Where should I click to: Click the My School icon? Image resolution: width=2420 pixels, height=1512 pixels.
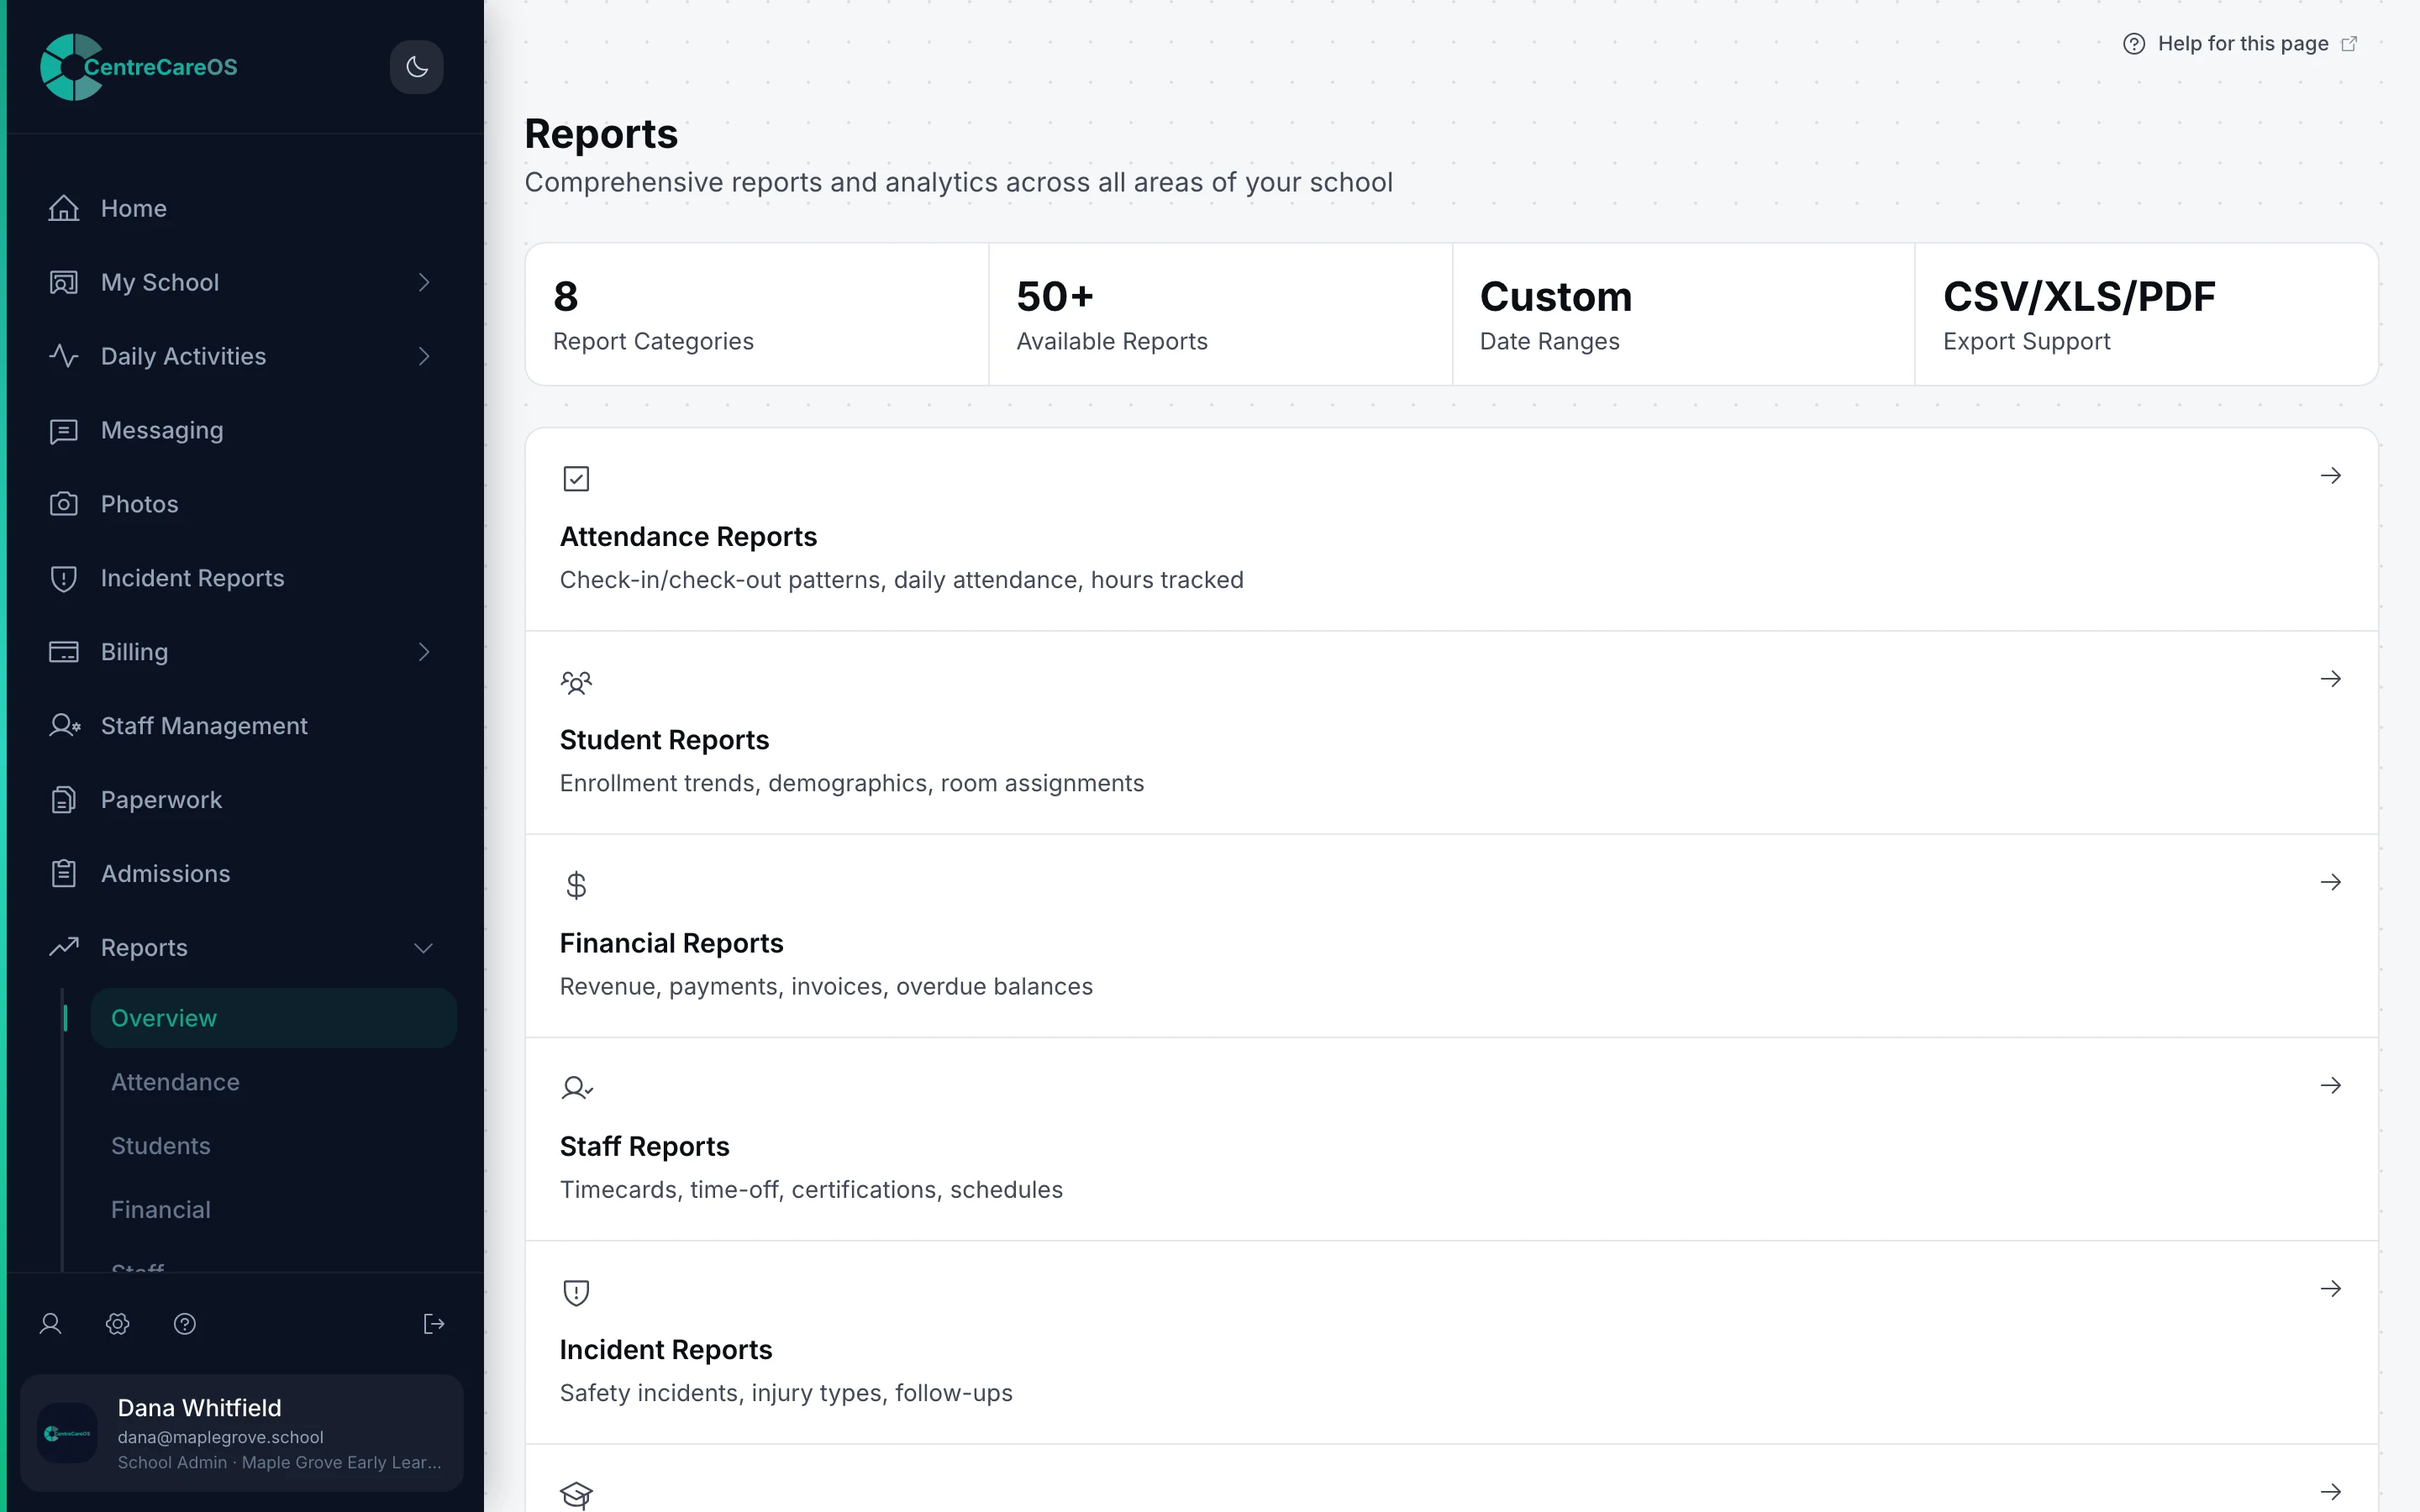pos(64,282)
